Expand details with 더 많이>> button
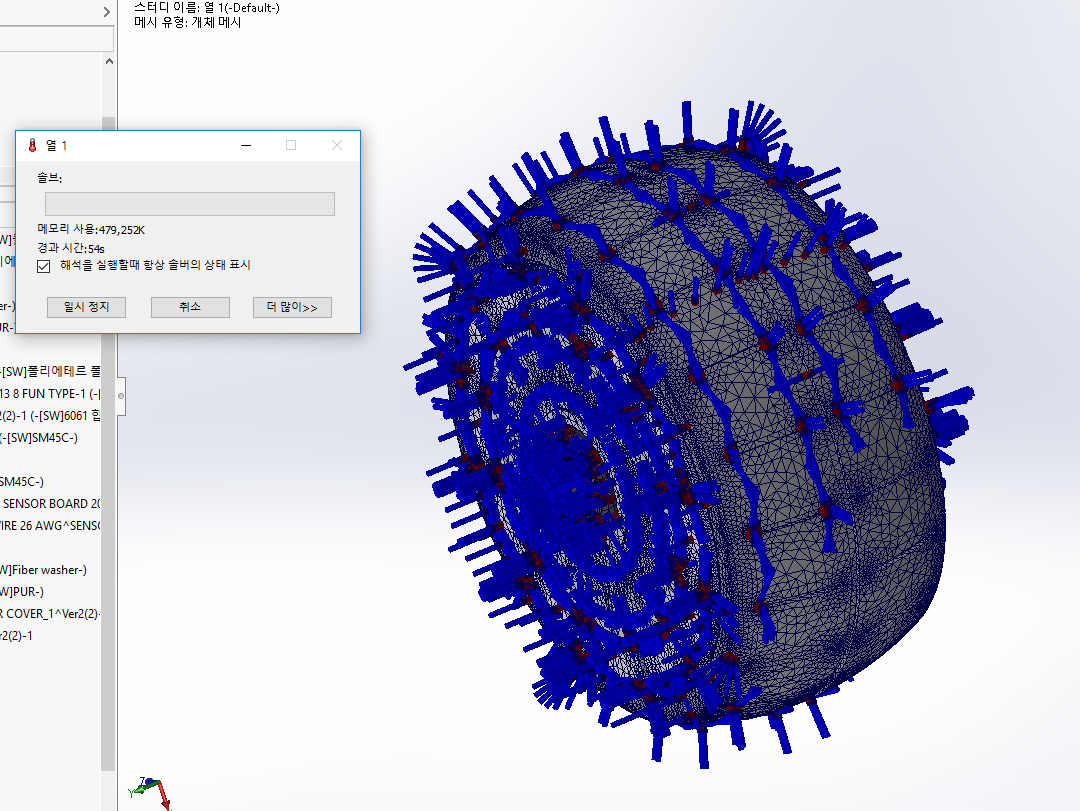1080x811 pixels. [292, 307]
